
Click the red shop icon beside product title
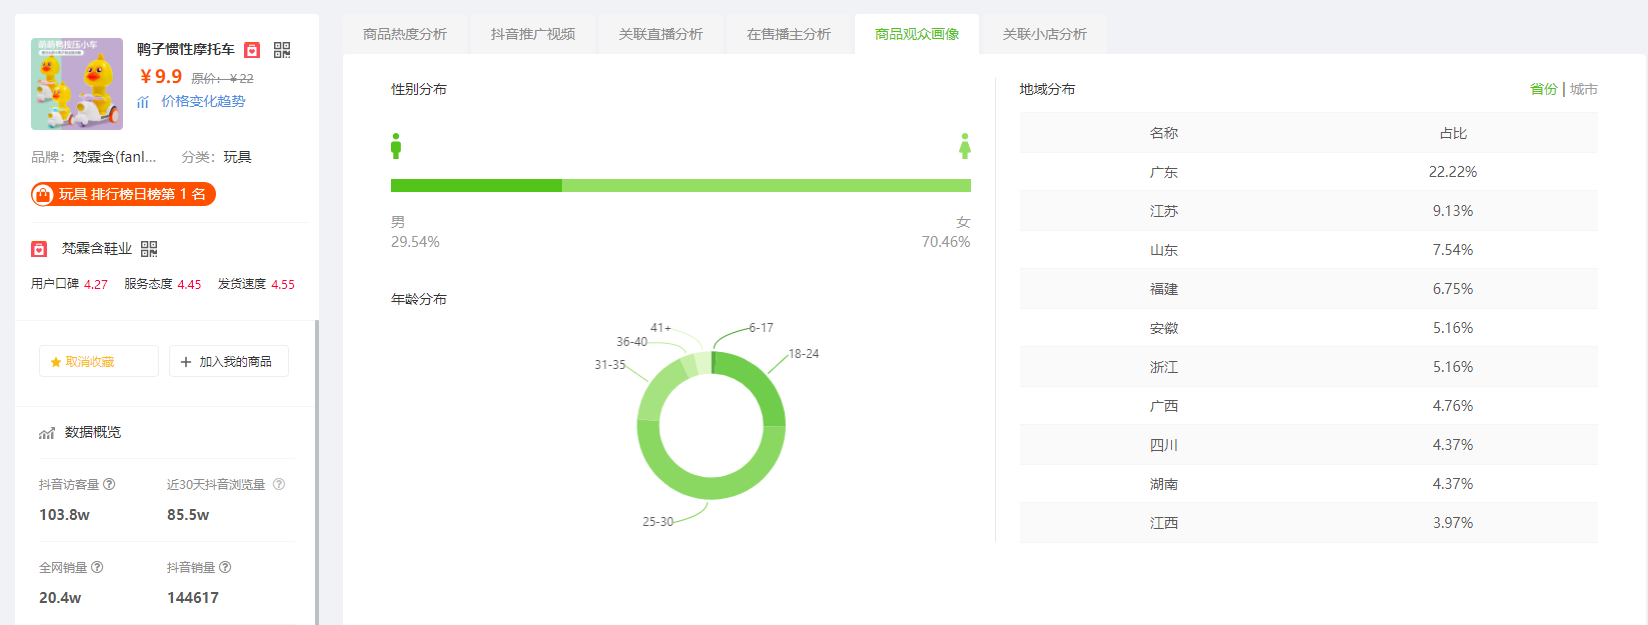point(252,50)
